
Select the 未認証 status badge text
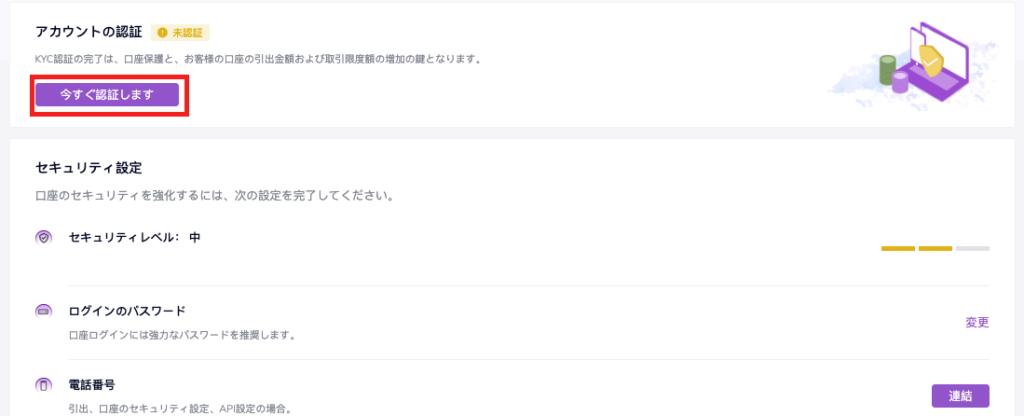click(x=186, y=33)
